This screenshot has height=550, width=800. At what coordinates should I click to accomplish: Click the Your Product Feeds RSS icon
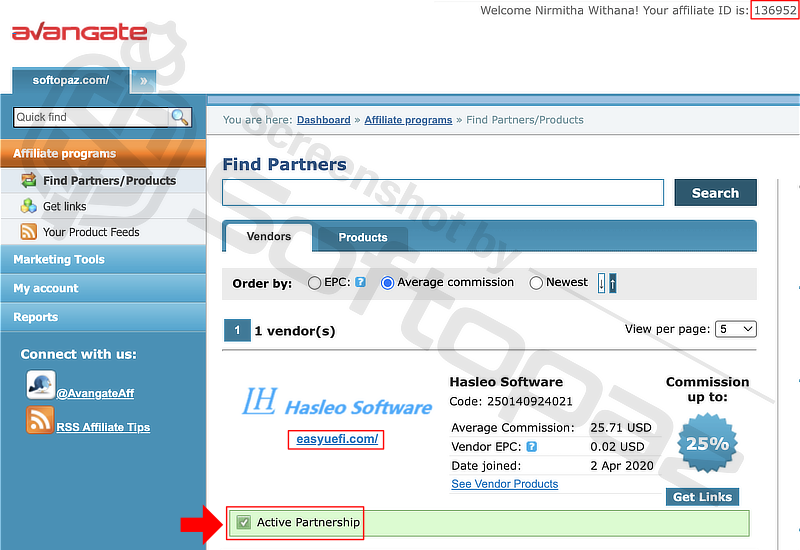29,232
